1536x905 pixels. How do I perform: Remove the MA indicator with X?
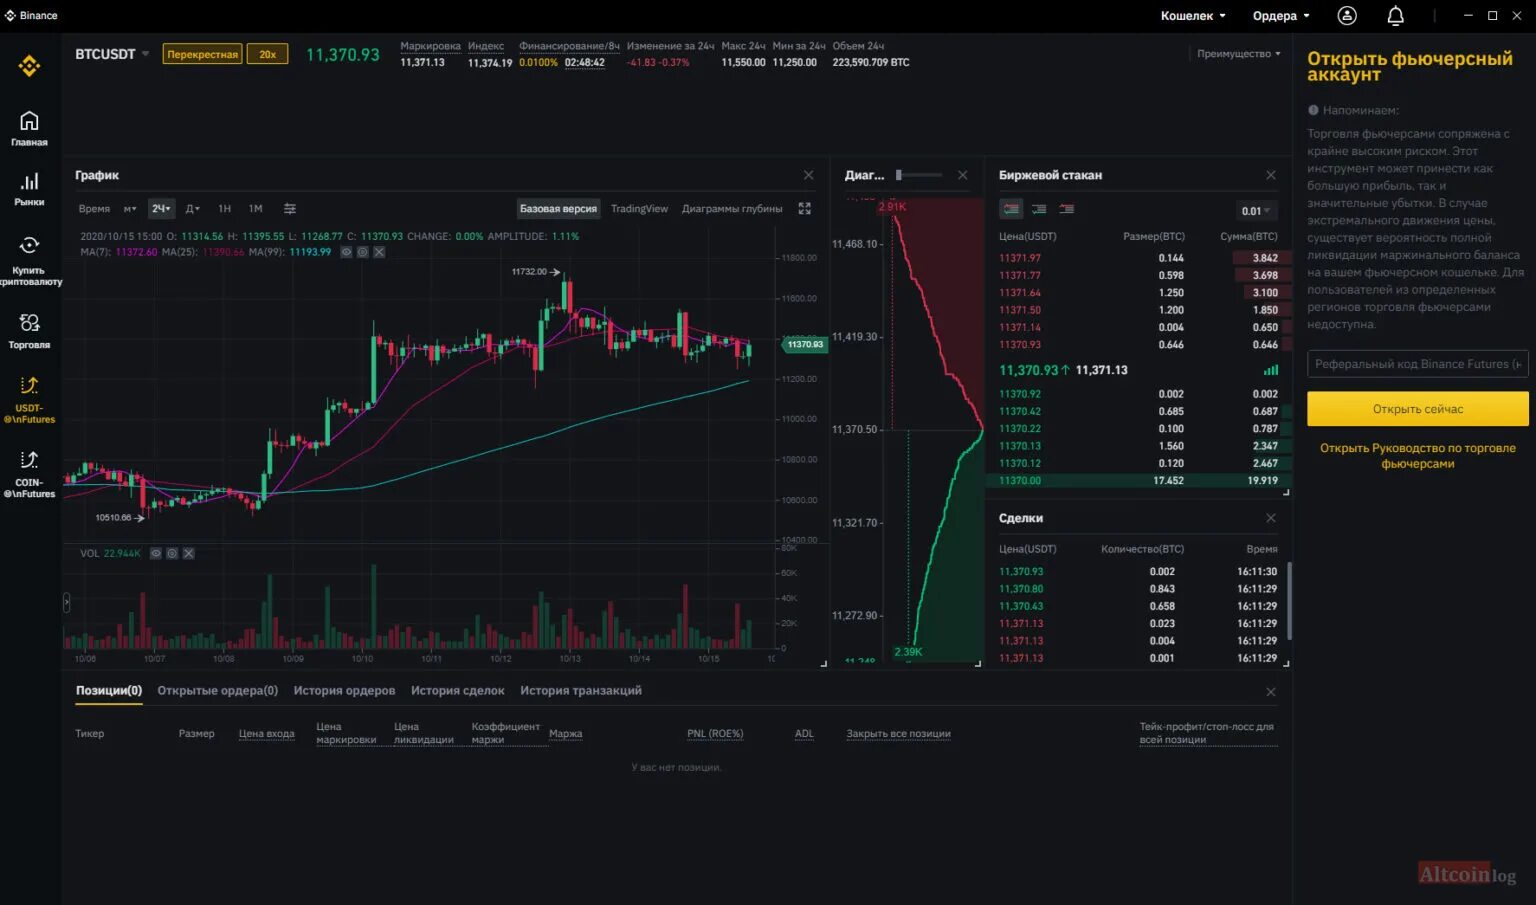click(x=379, y=252)
